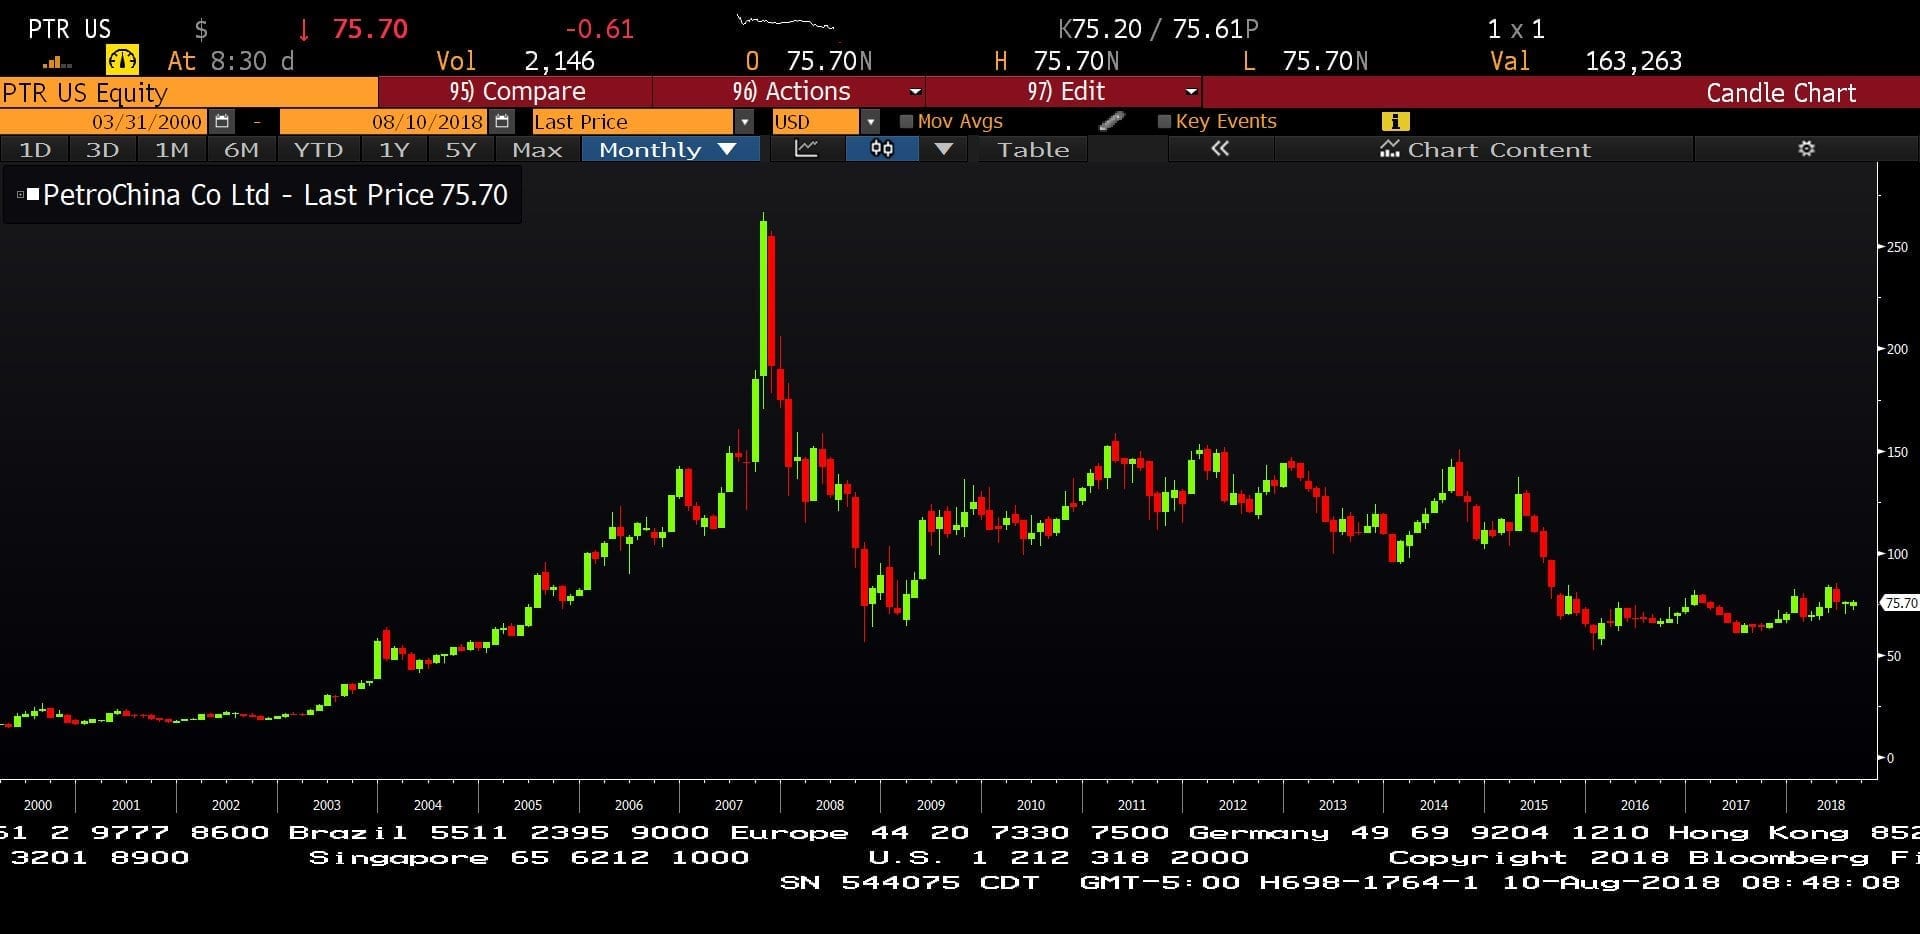Screen dimensions: 1920x934
Task: Collapse panel with double chevron arrows
Action: pos(1220,149)
